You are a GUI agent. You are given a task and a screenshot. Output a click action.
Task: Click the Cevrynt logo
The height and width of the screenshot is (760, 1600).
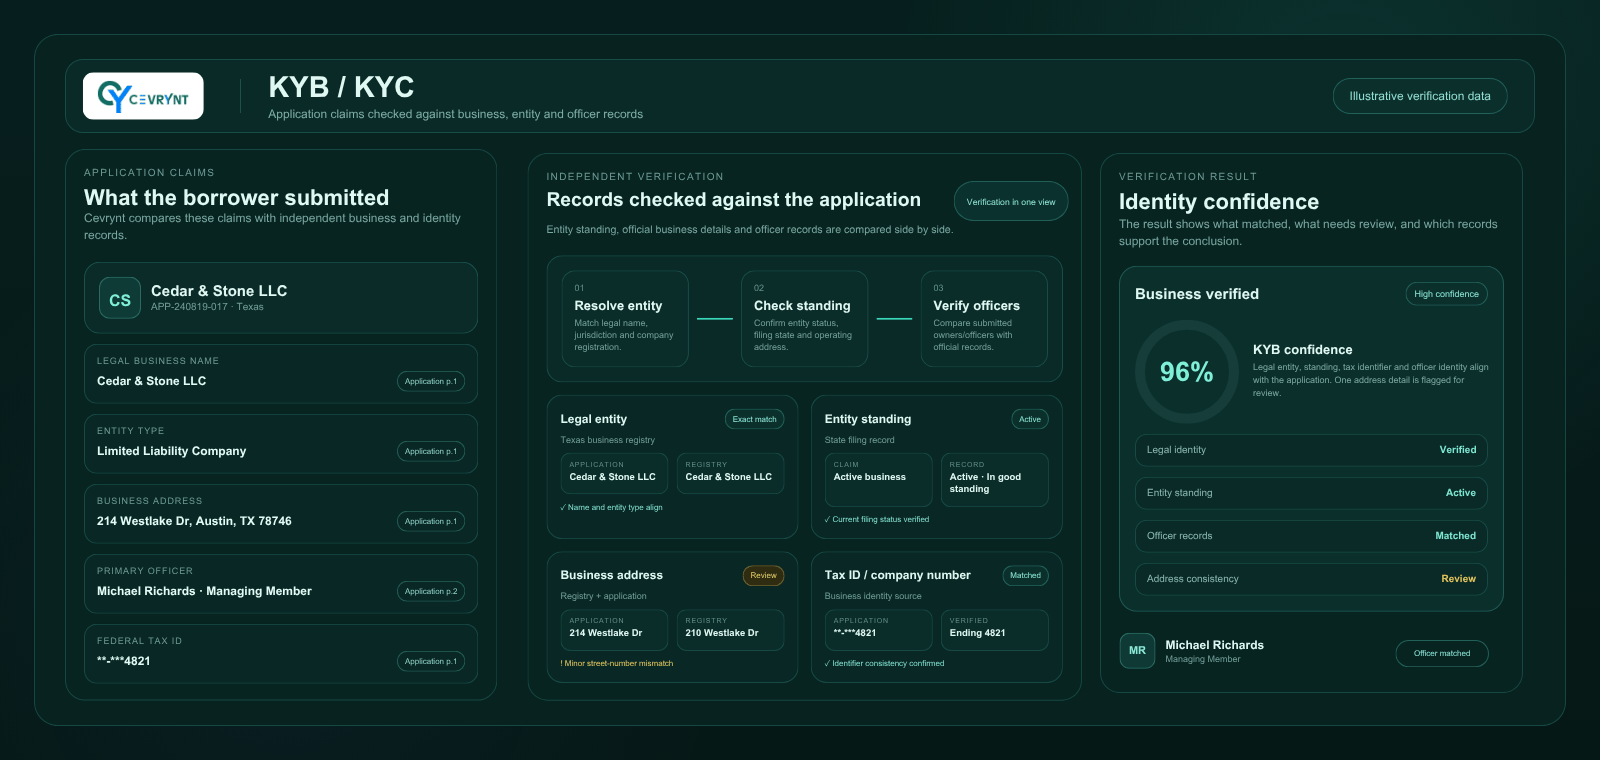point(143,96)
